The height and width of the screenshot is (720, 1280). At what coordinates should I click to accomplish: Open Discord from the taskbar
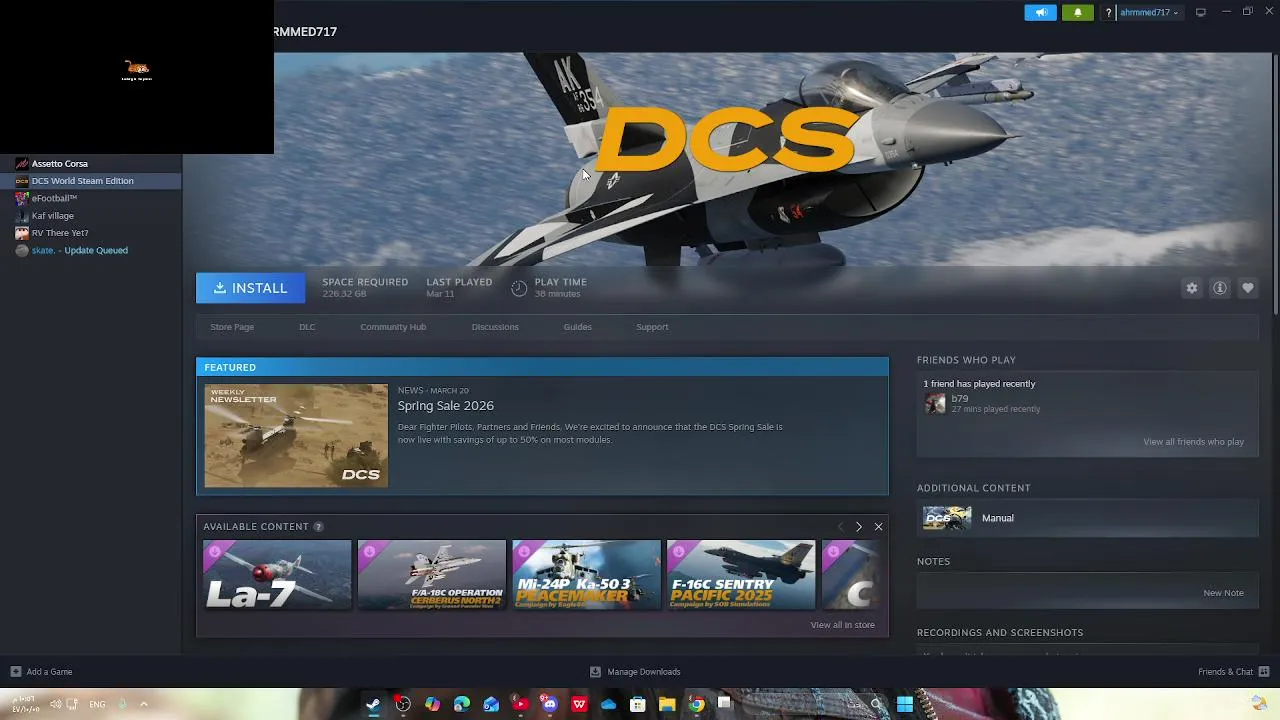549,704
